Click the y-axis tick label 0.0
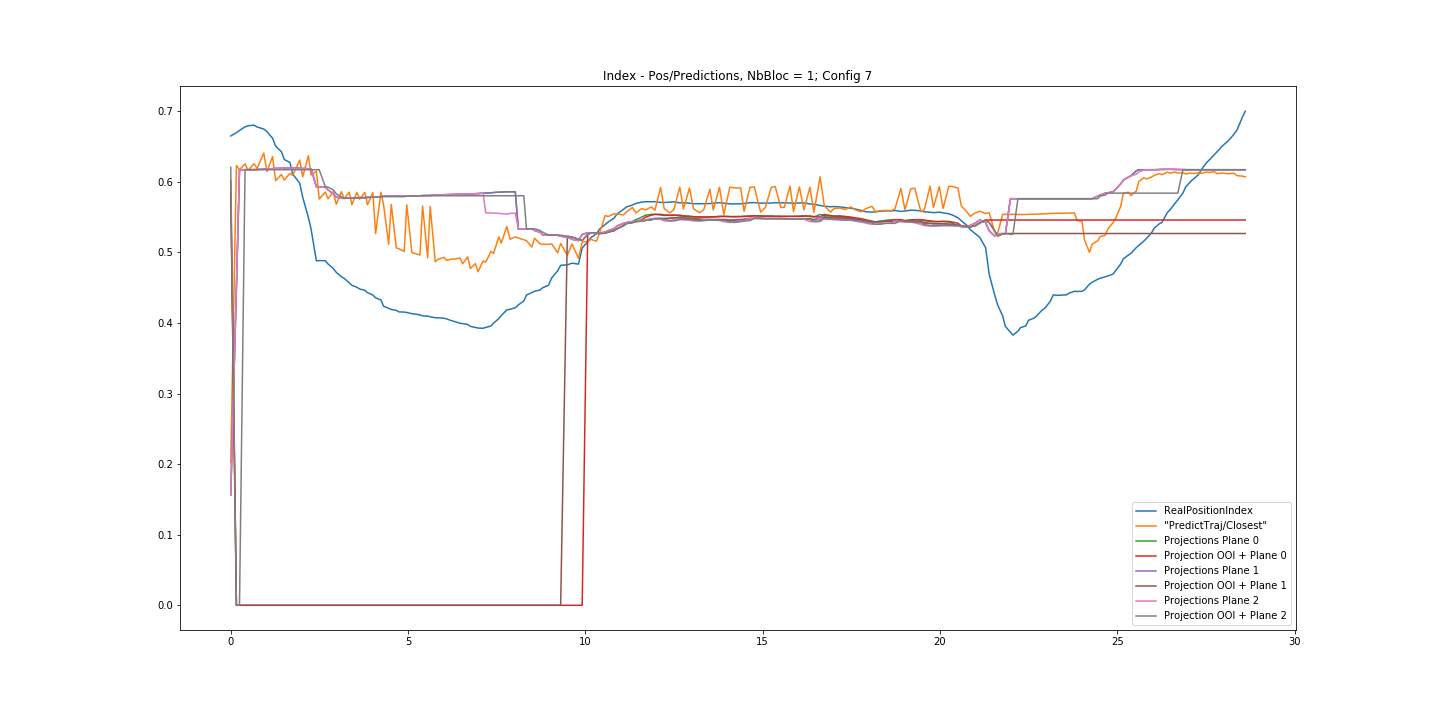This screenshot has width=1440, height=720. click(x=164, y=606)
